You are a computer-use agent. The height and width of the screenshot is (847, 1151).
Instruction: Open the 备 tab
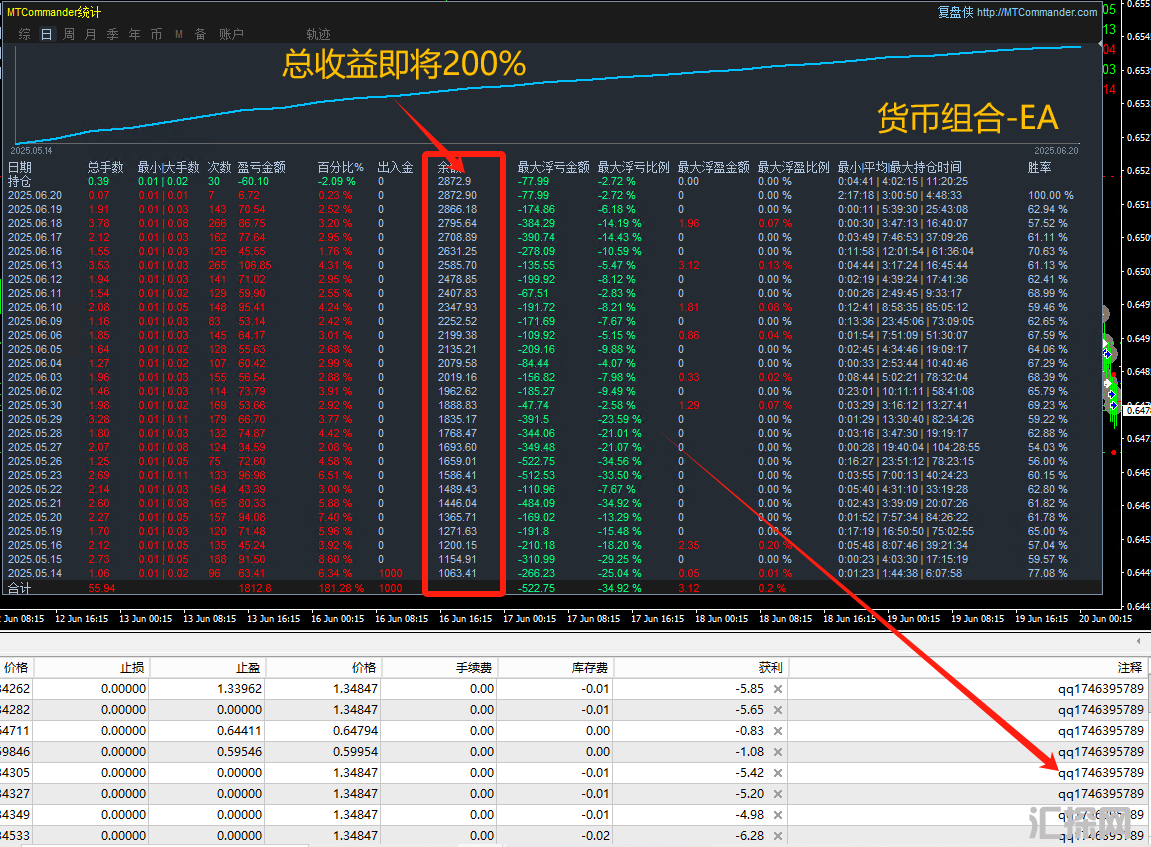point(200,34)
